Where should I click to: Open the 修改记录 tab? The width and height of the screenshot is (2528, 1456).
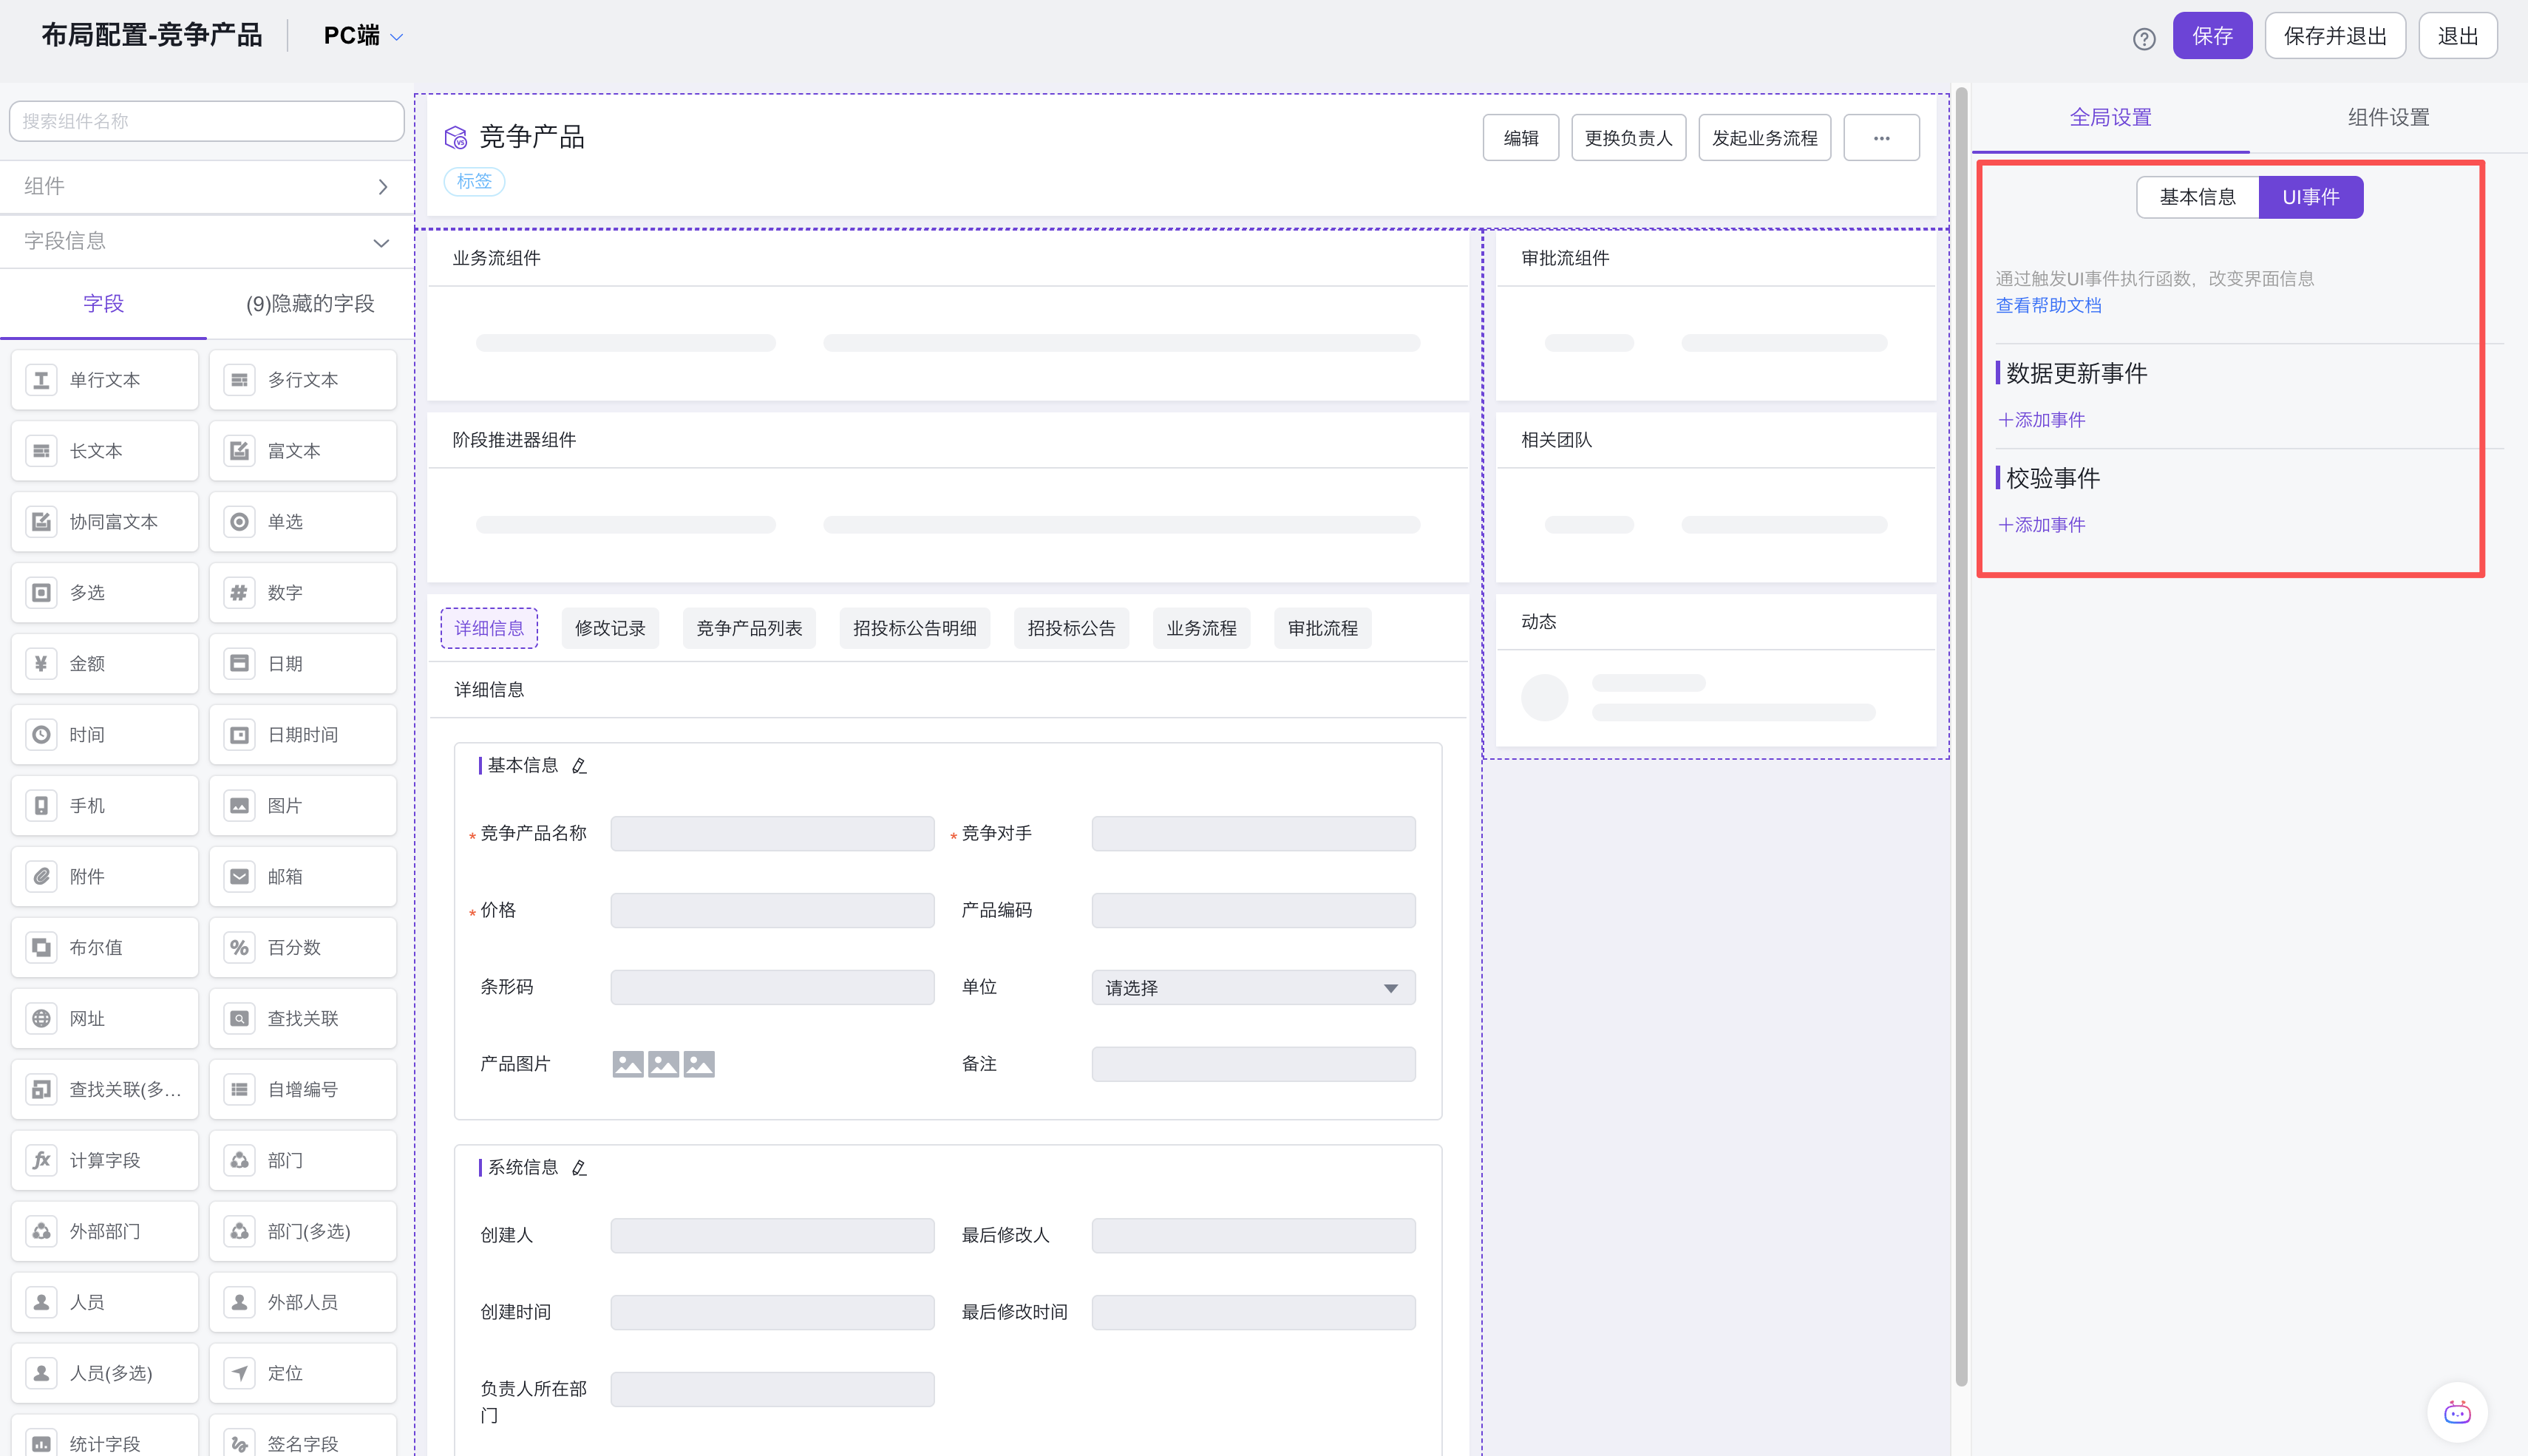(609, 628)
